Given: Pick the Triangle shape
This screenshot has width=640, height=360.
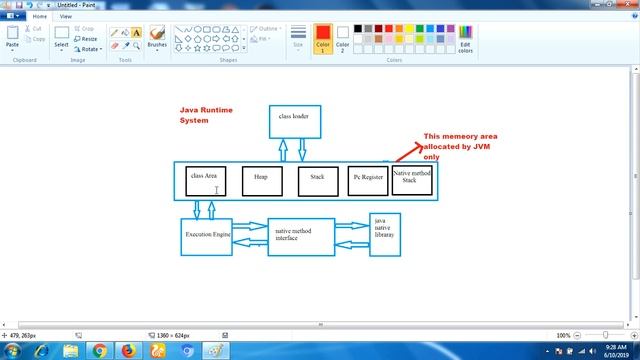Looking at the screenshot, I should coord(236,29).
